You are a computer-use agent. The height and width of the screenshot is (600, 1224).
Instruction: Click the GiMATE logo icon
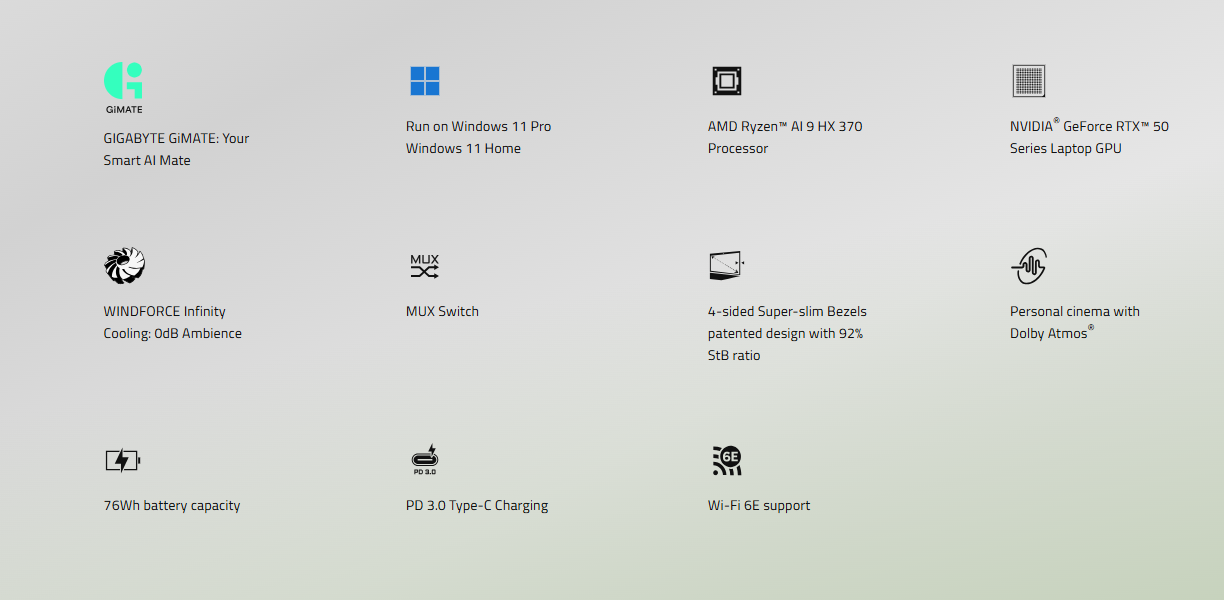pyautogui.click(x=123, y=87)
